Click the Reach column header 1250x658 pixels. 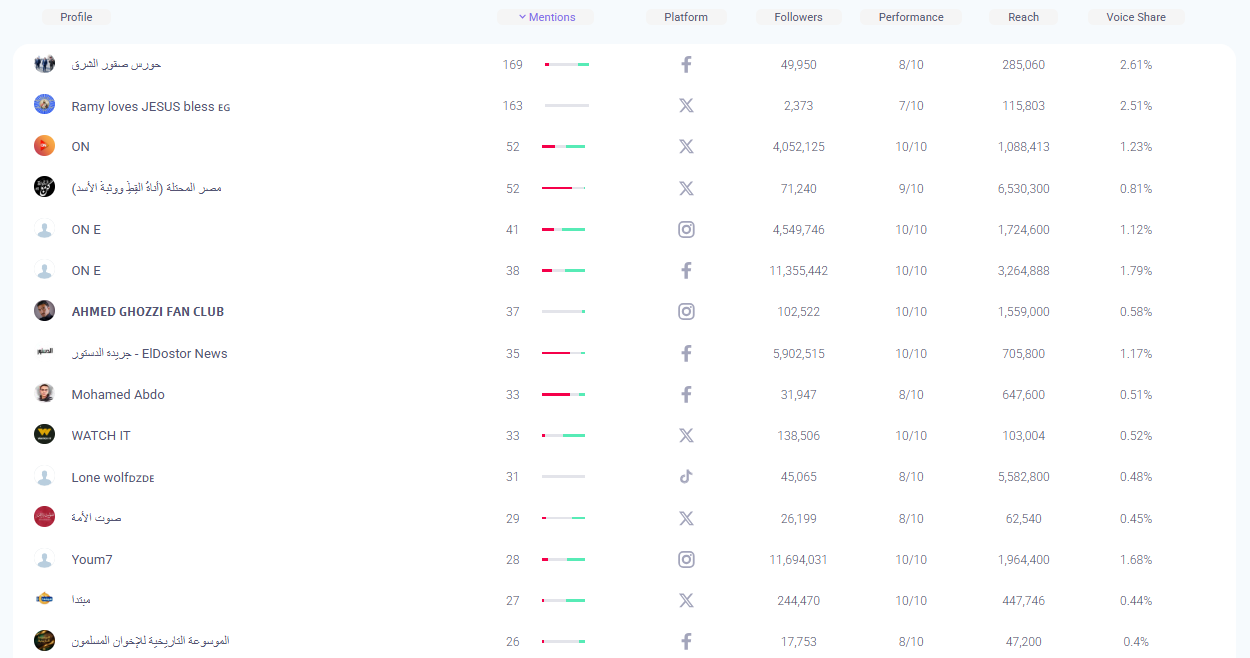1023,17
